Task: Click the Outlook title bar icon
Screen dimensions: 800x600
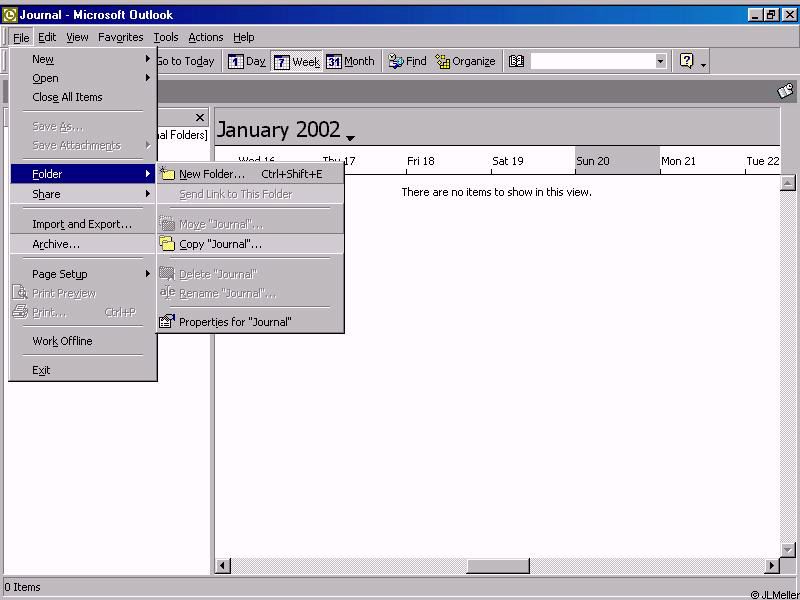Action: pyautogui.click(x=10, y=15)
